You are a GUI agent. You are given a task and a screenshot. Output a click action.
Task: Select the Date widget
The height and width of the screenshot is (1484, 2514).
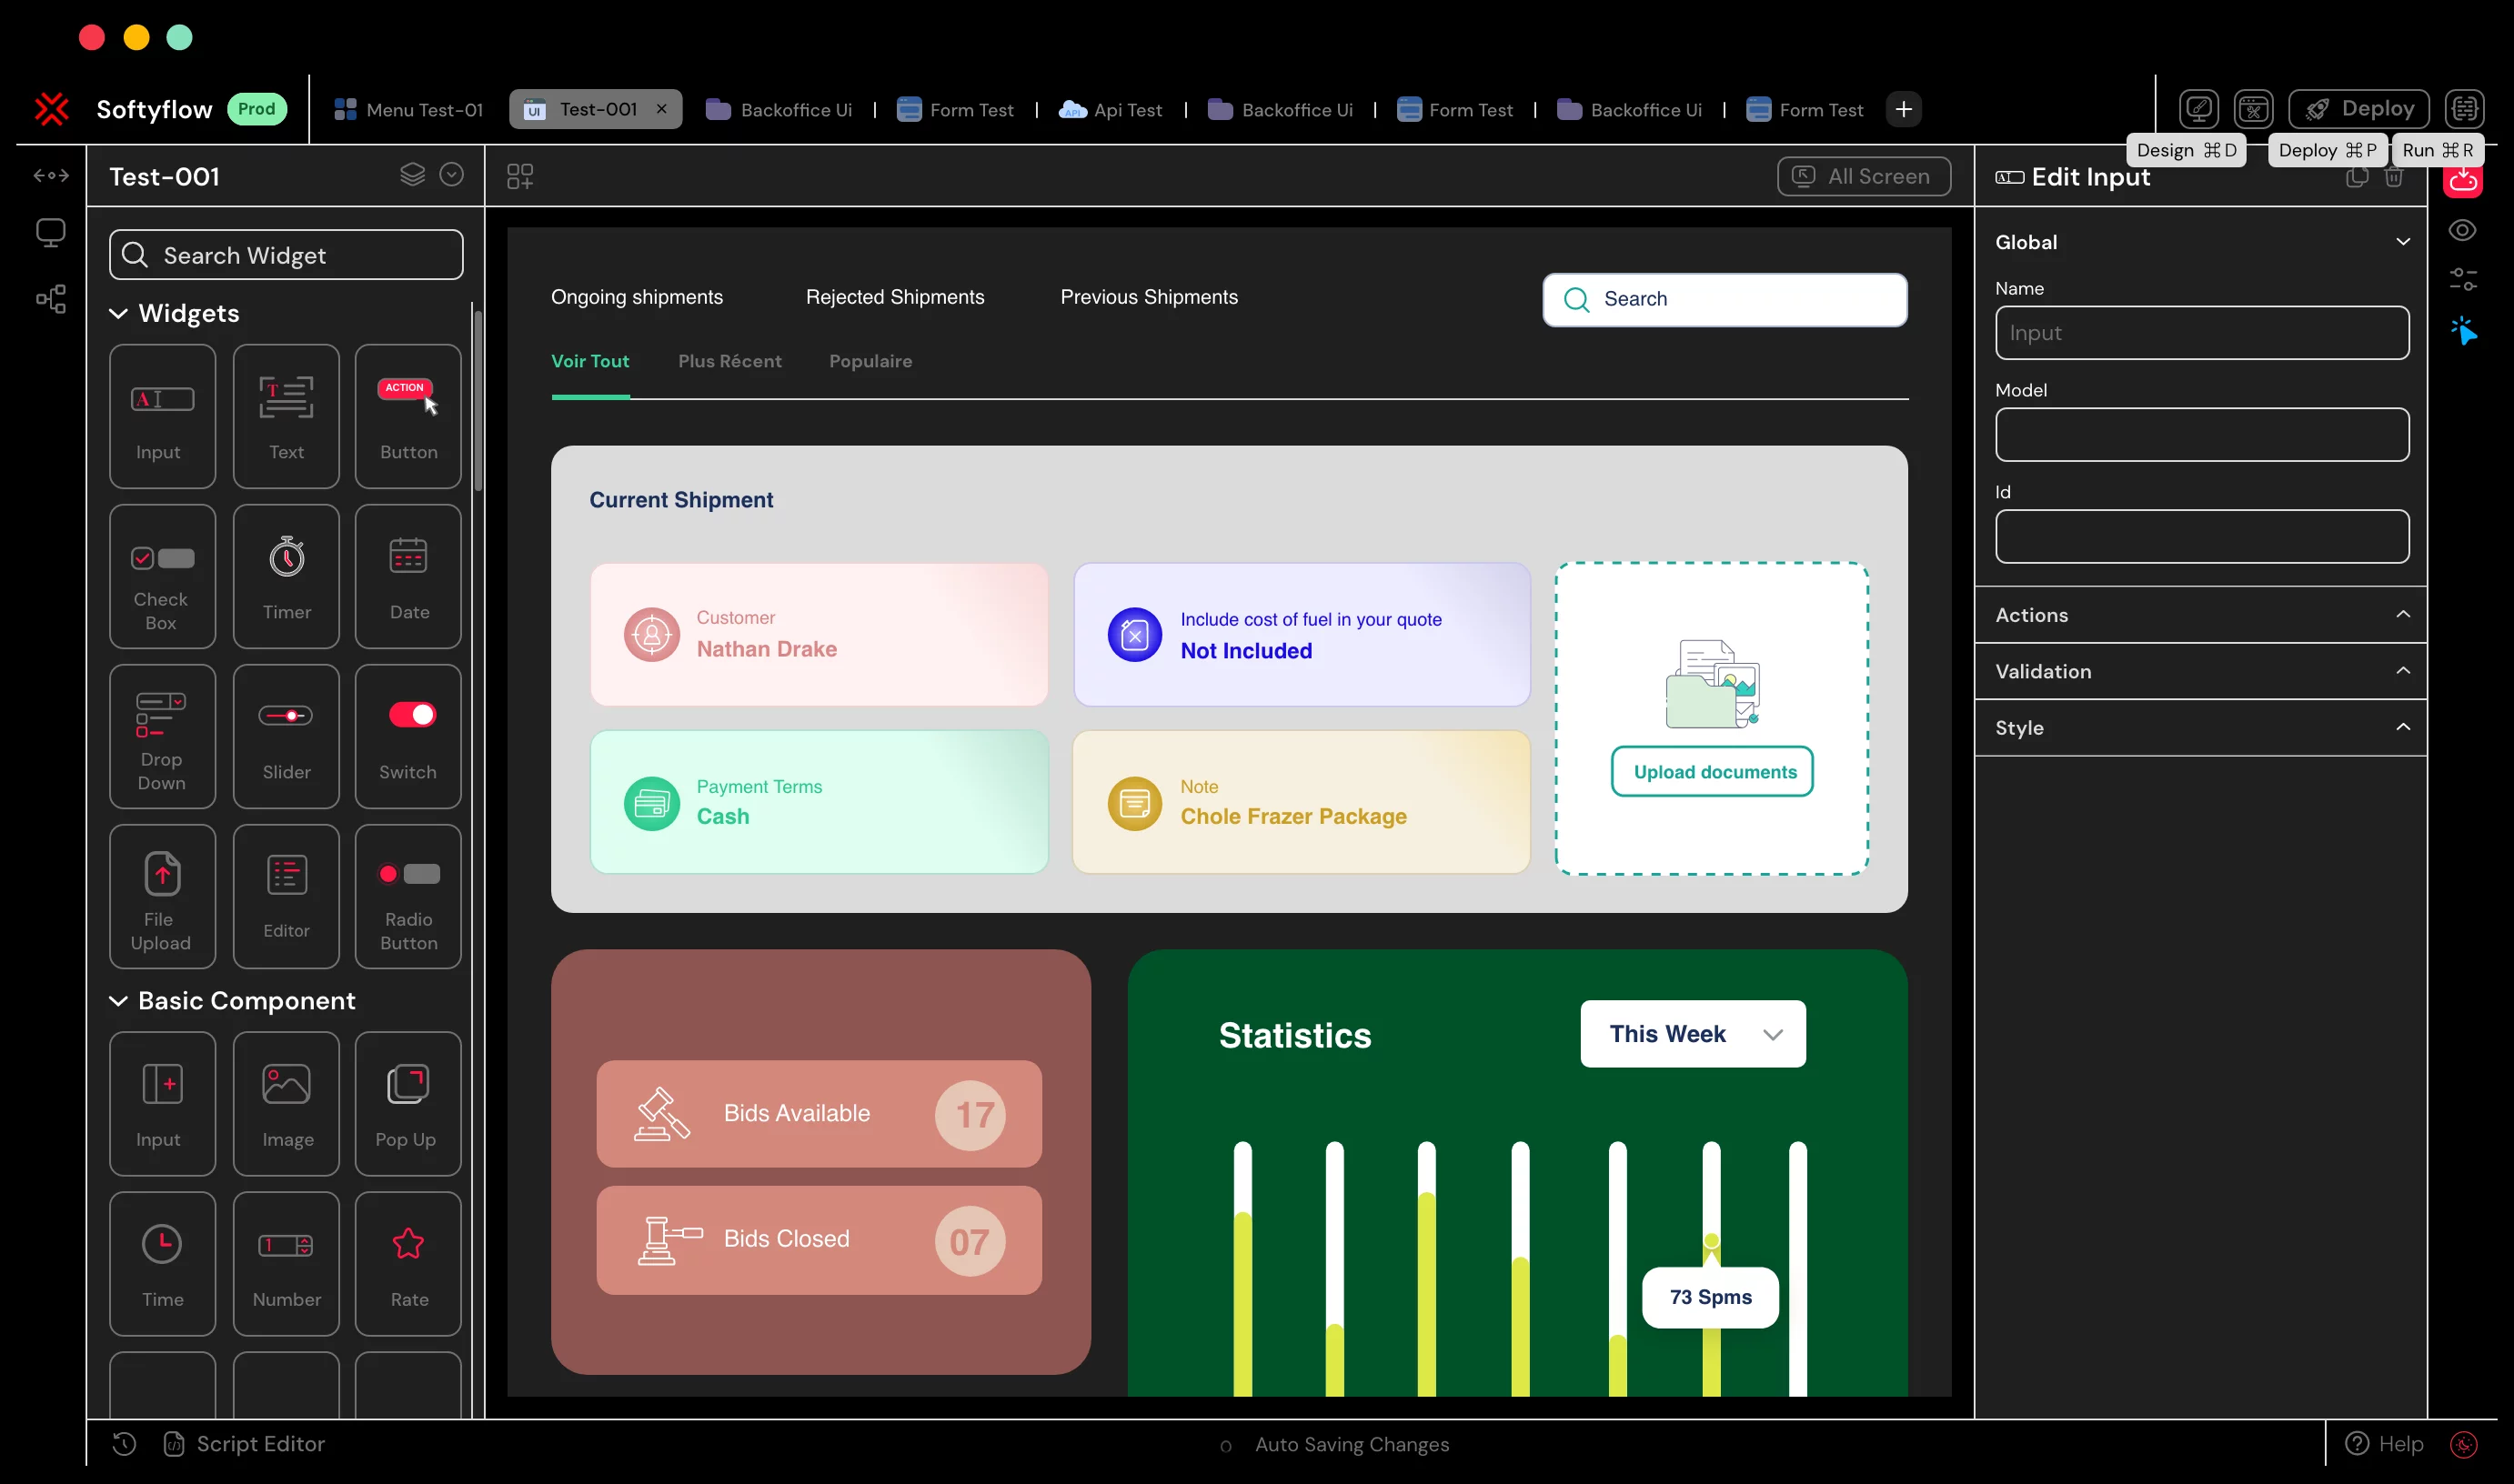click(408, 576)
